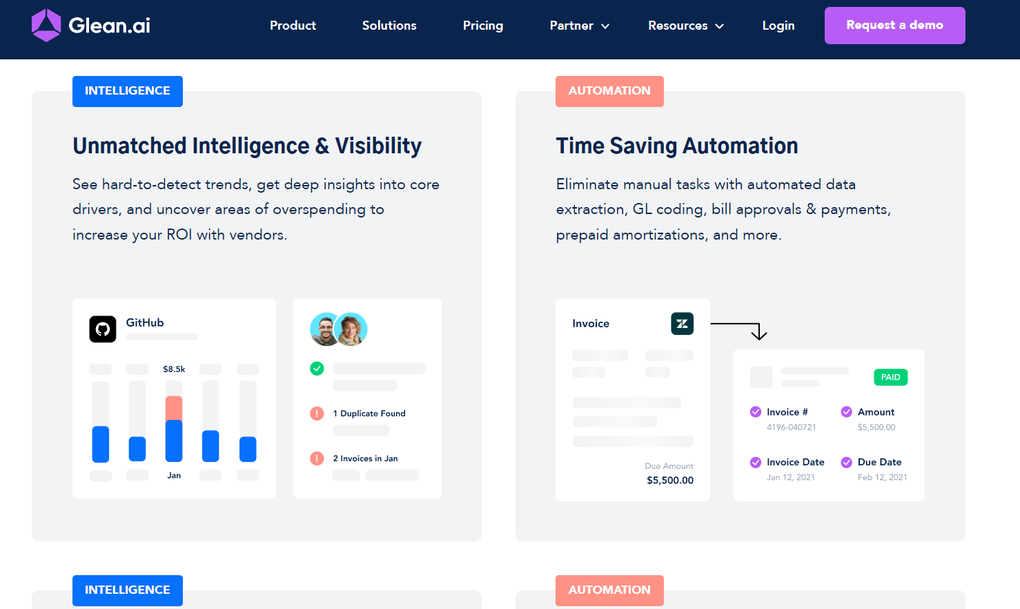
Task: Expand the Partner dropdown menu
Action: coord(579,25)
